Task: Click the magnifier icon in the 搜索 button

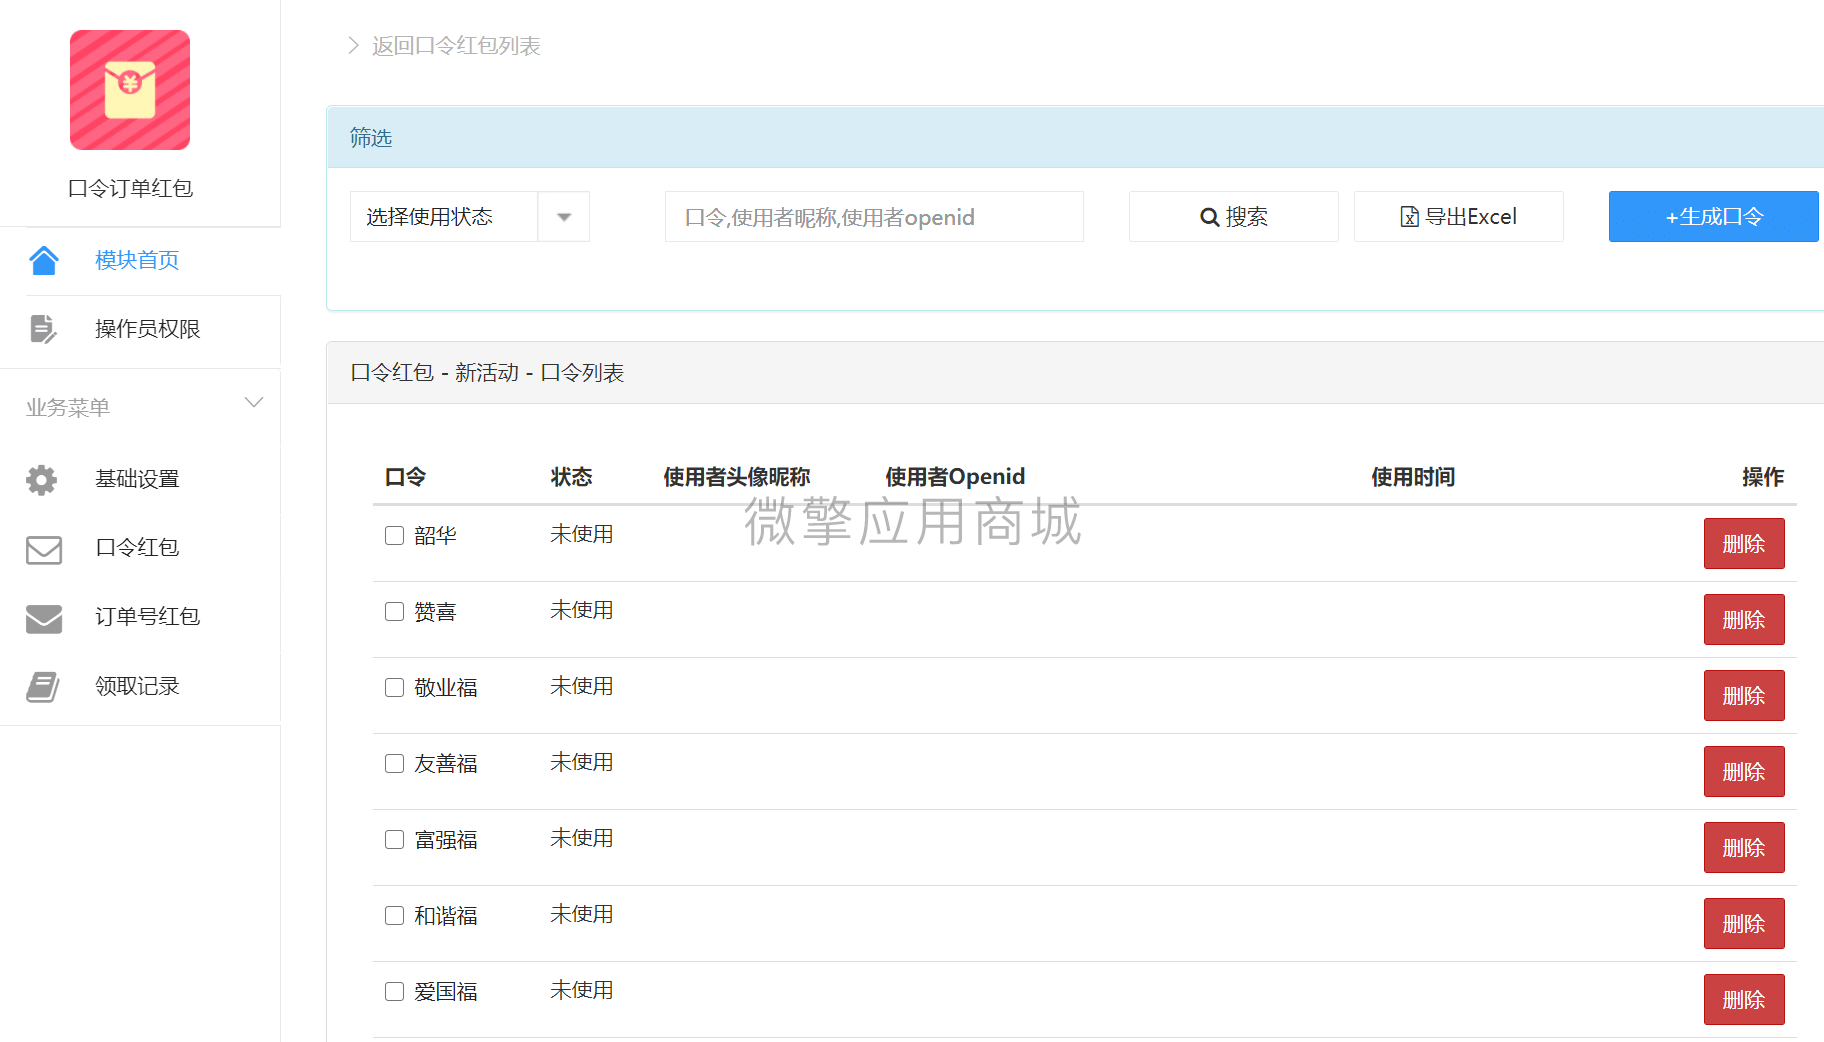Action: pos(1209,217)
